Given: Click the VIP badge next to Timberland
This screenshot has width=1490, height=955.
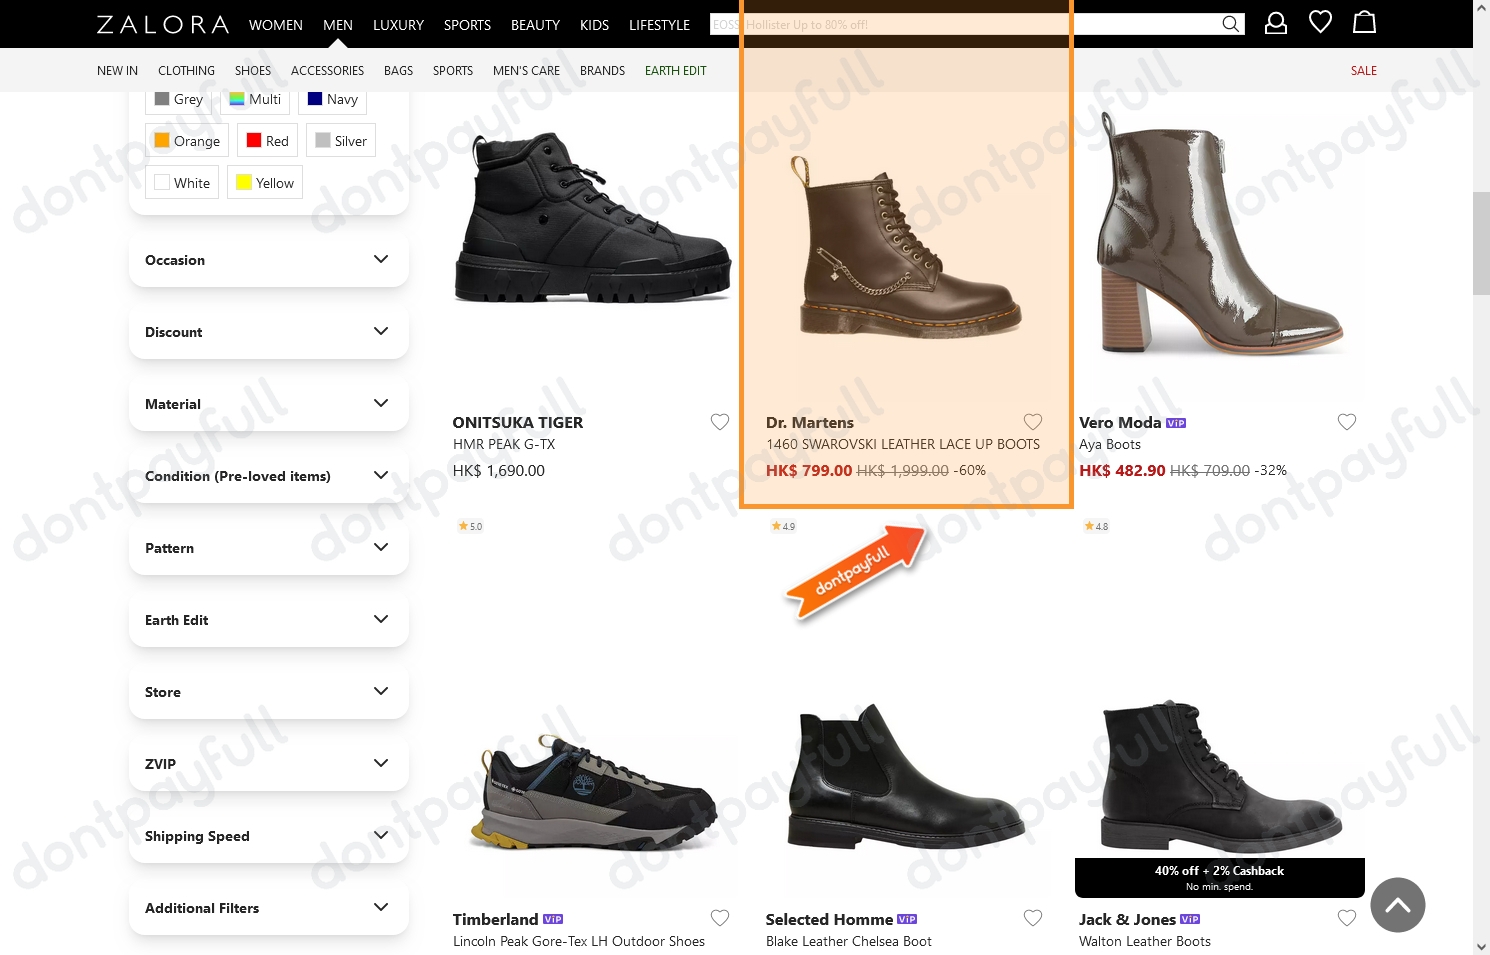Looking at the screenshot, I should 553,919.
